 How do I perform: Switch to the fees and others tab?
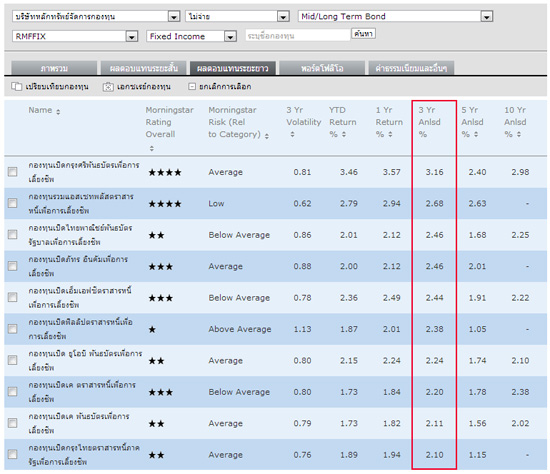click(x=411, y=68)
